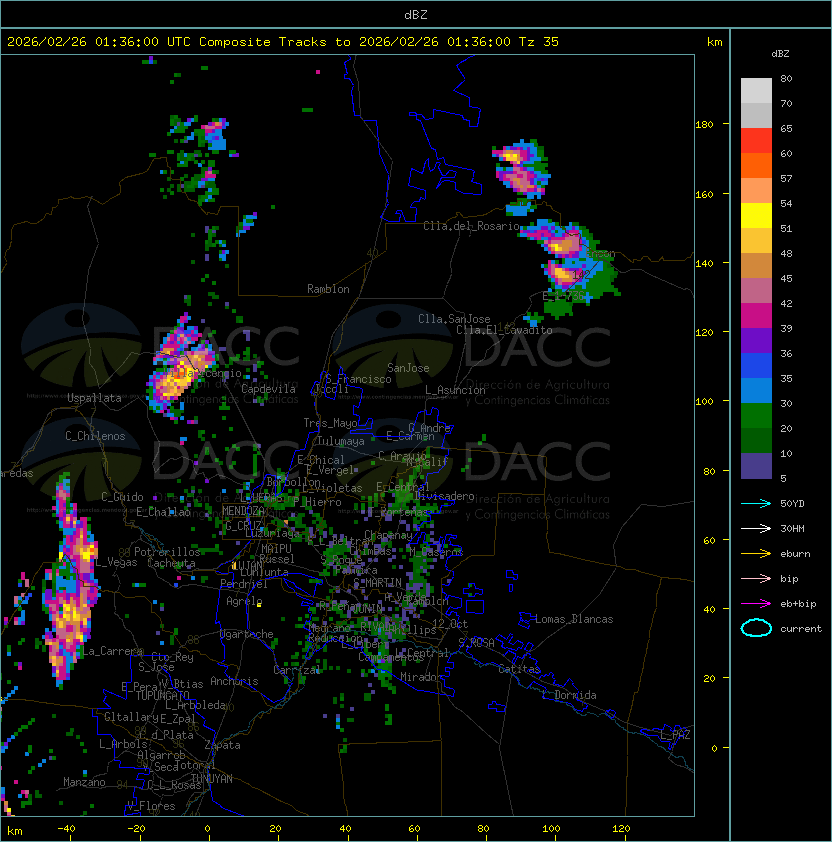The image size is (832, 842).
Task: Click the 'MENDOZA' city label
Action: pyautogui.click(x=243, y=511)
